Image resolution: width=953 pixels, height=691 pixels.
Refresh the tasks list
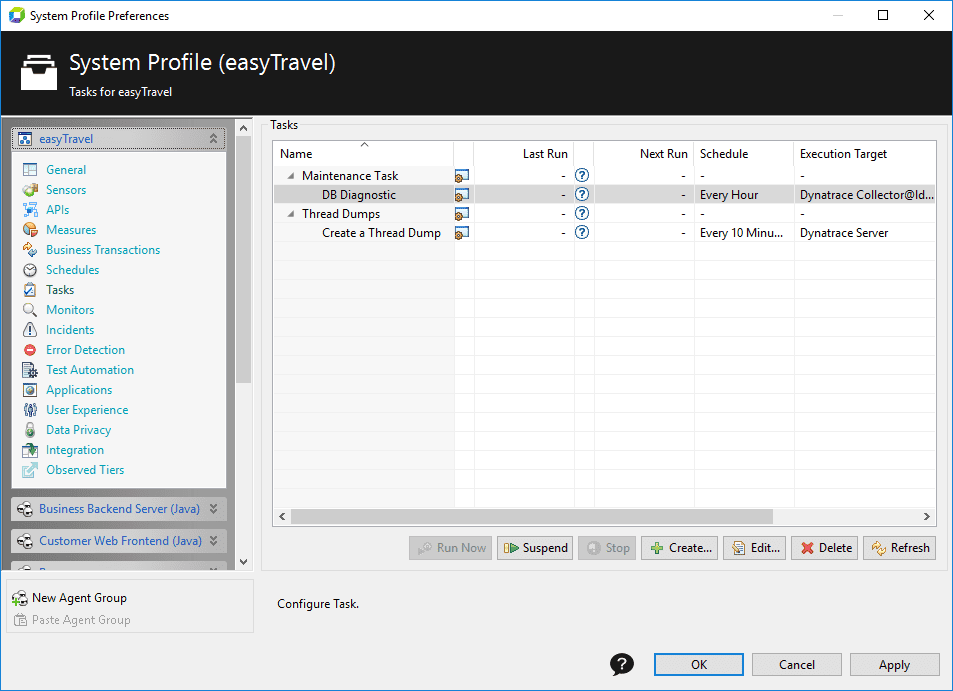click(900, 548)
